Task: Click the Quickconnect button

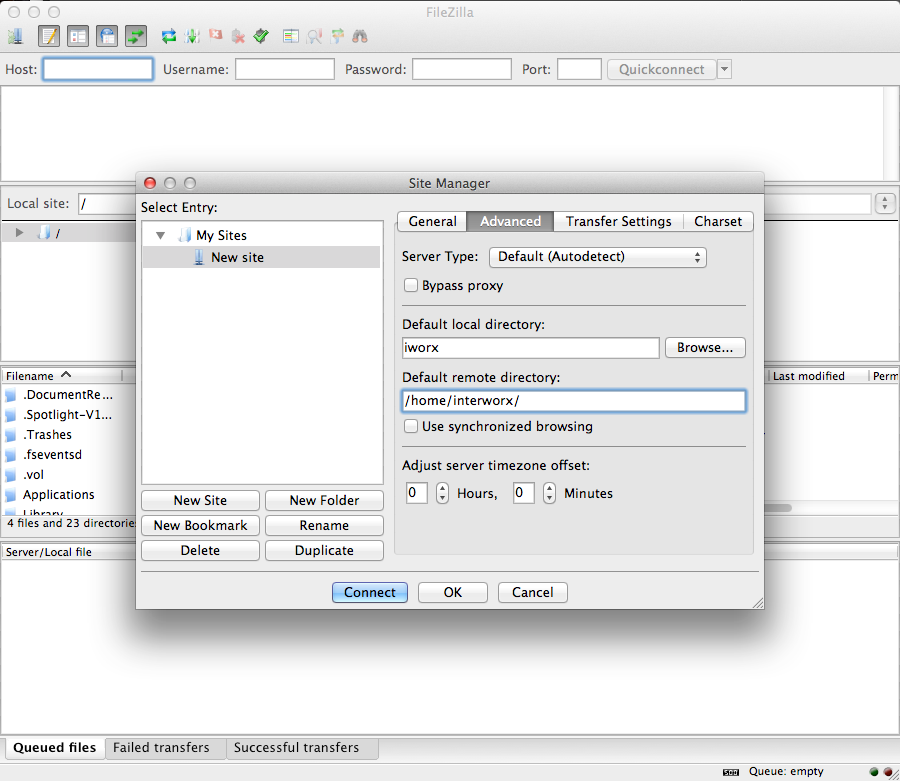Action: (x=661, y=69)
